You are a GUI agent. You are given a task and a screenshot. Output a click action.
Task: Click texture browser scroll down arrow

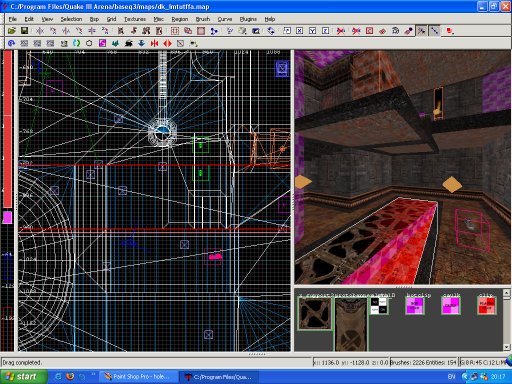[506, 347]
